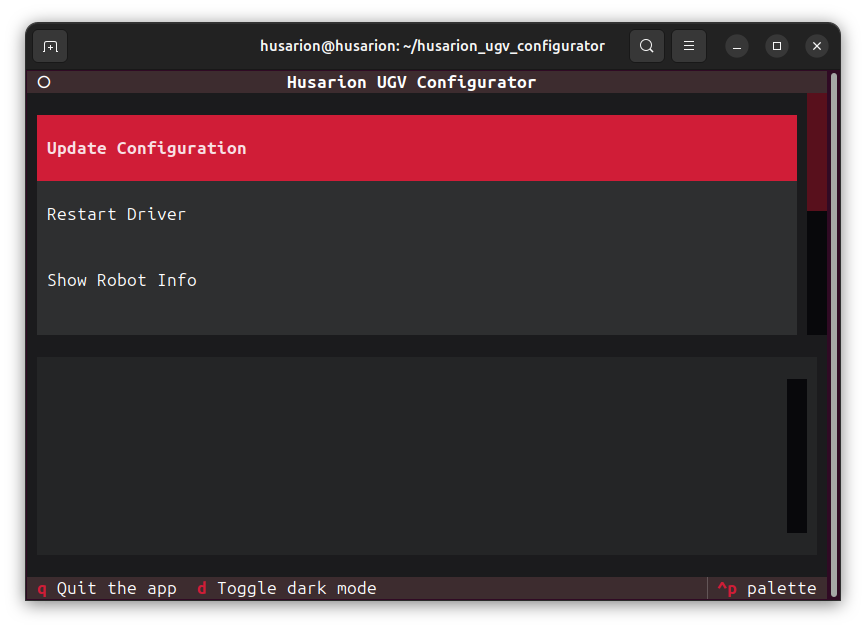Click the circle icon in the app header

tap(44, 82)
